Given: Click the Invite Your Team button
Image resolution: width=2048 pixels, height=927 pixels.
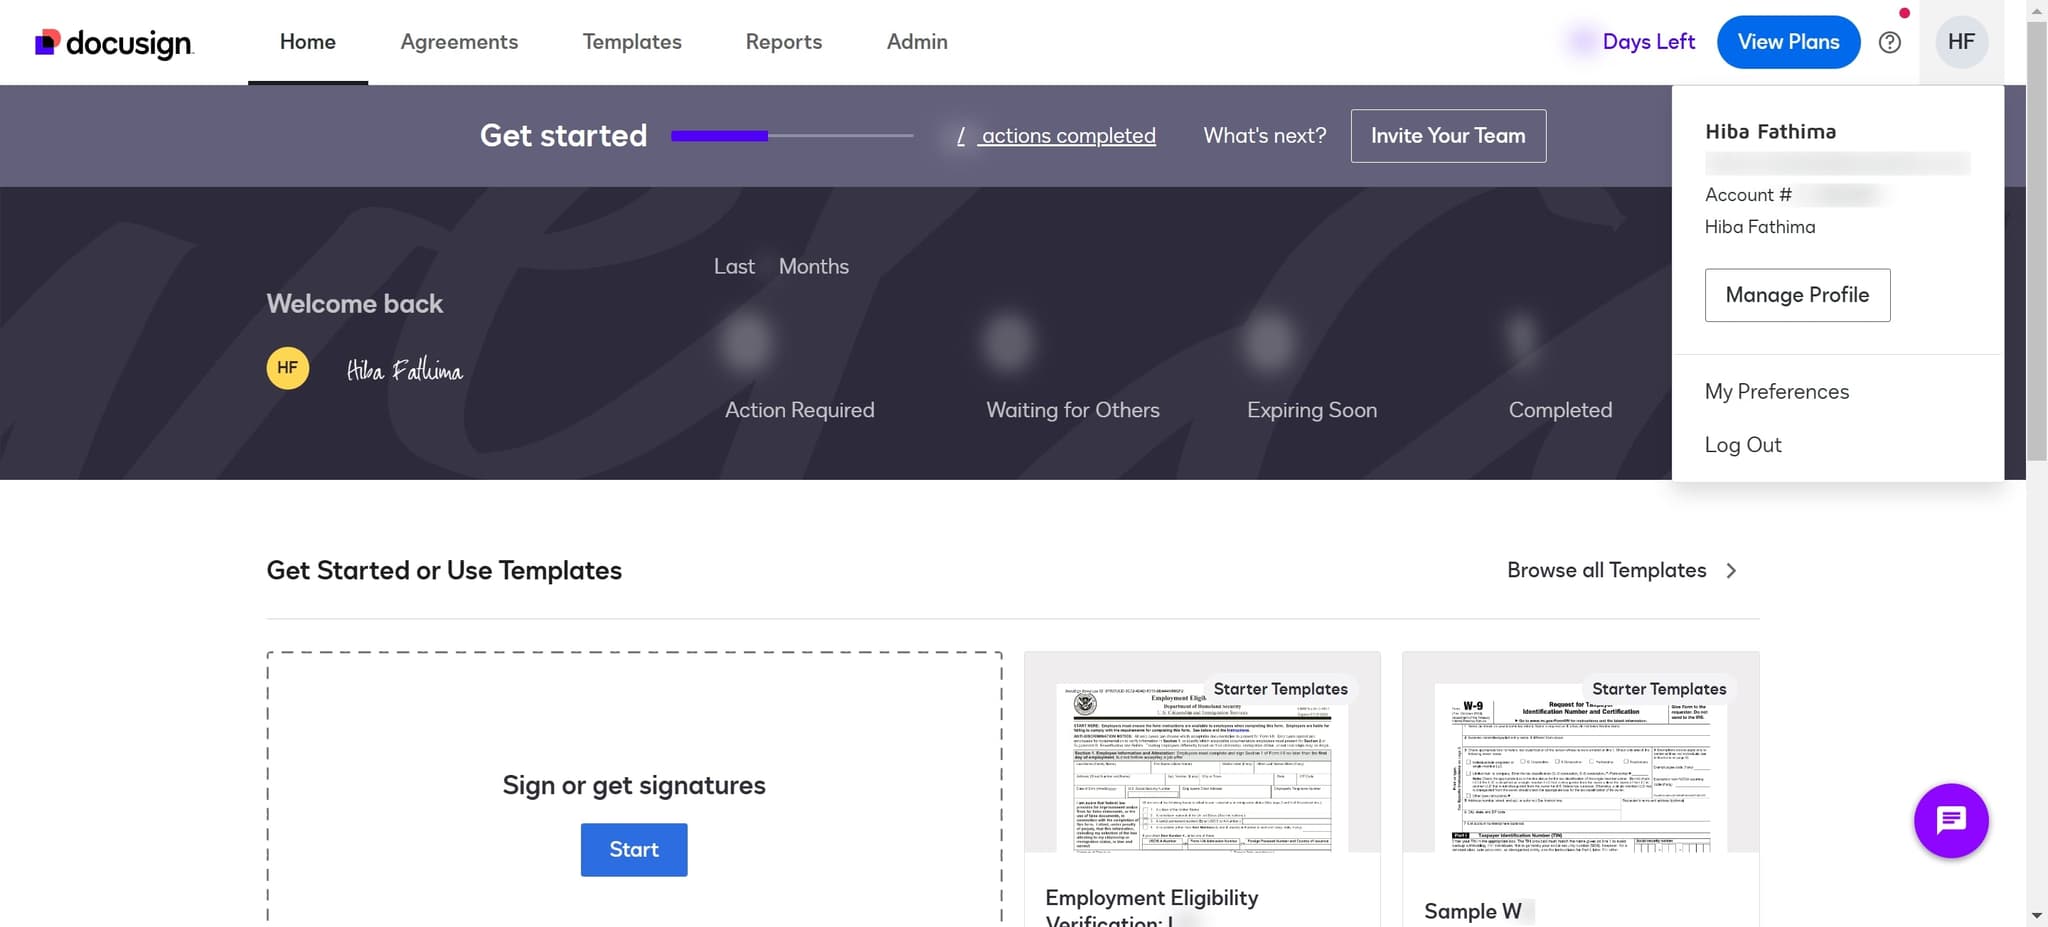Looking at the screenshot, I should coord(1447,136).
